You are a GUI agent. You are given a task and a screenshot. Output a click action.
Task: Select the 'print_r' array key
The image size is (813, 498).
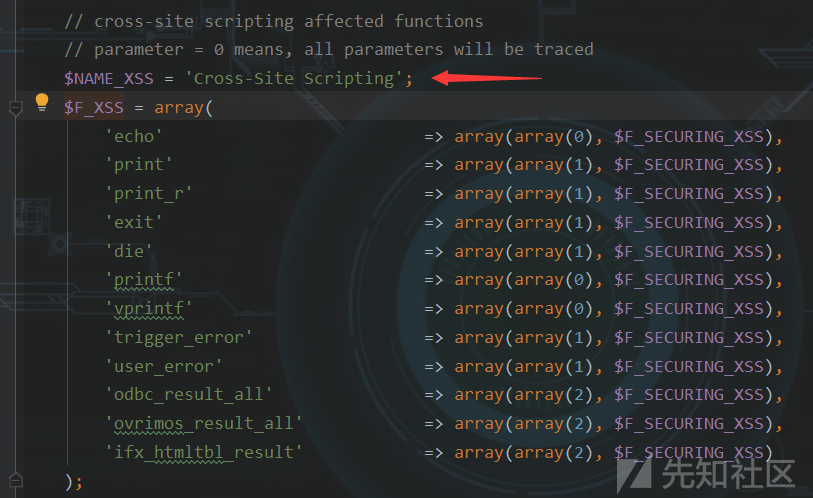pyautogui.click(x=149, y=193)
